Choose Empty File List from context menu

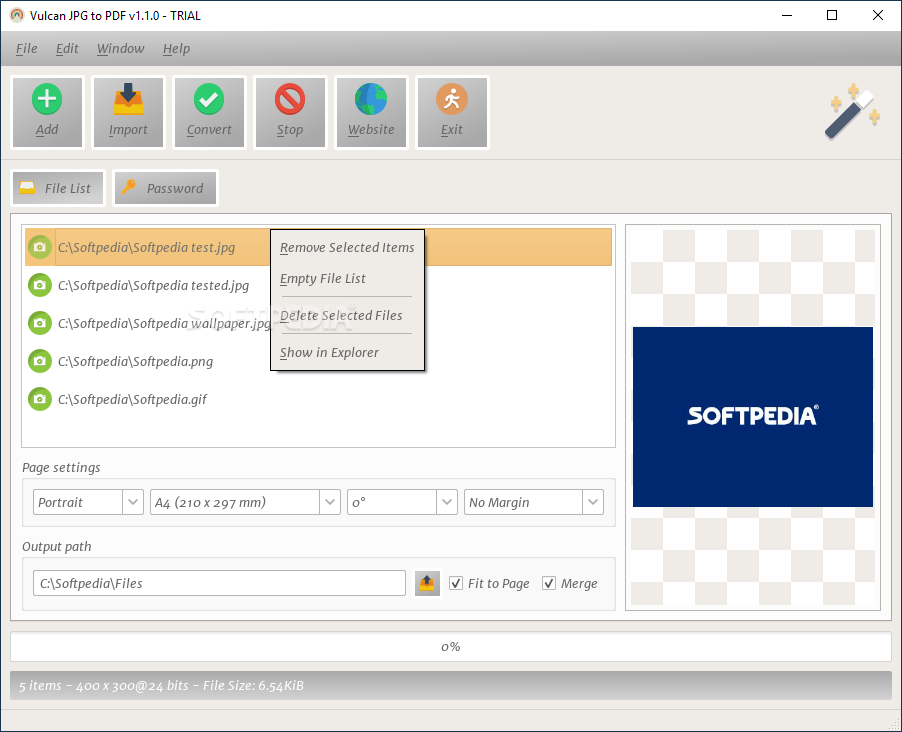tap(347, 279)
